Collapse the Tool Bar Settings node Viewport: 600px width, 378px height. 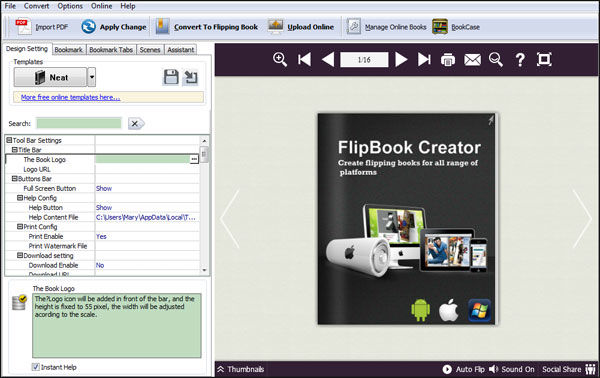pos(9,140)
